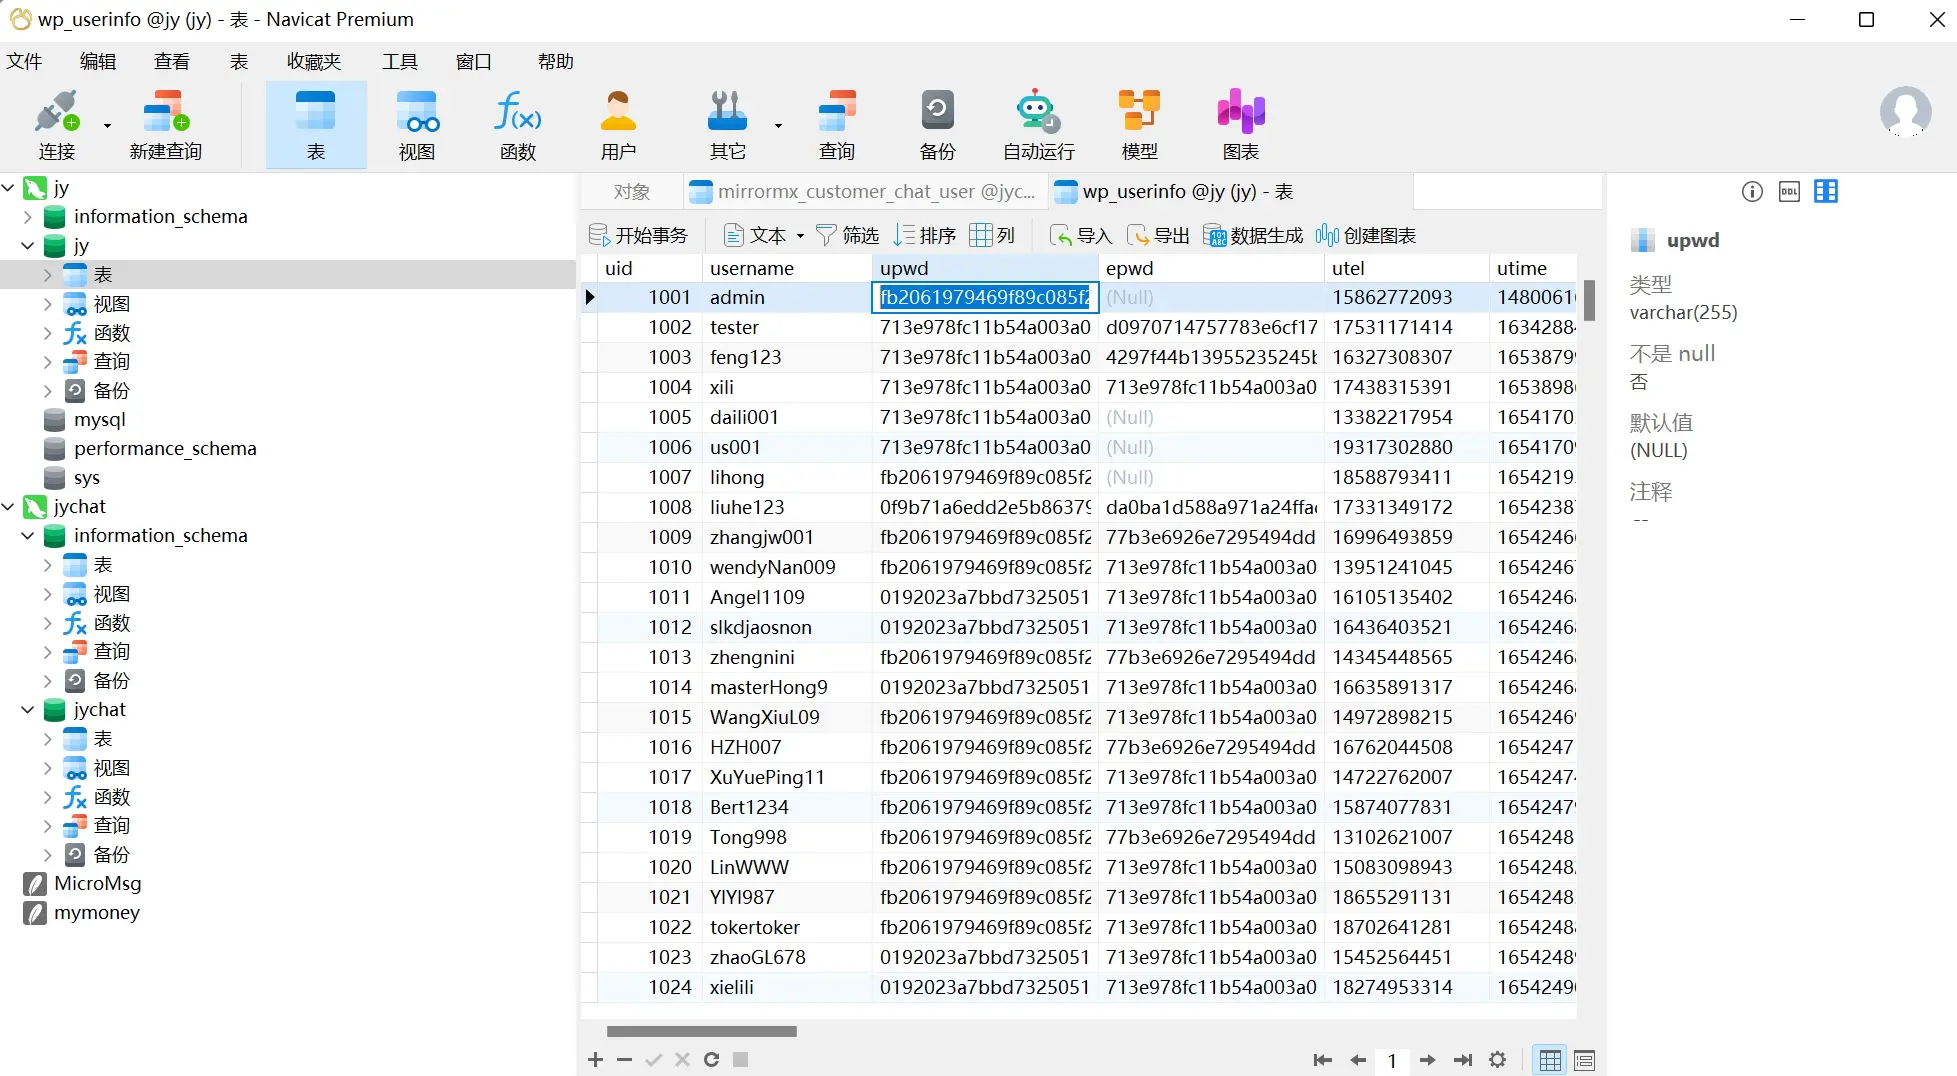Screen dimensions: 1957x1076
Task: Click the Filter (筛选) button
Action: tap(848, 236)
